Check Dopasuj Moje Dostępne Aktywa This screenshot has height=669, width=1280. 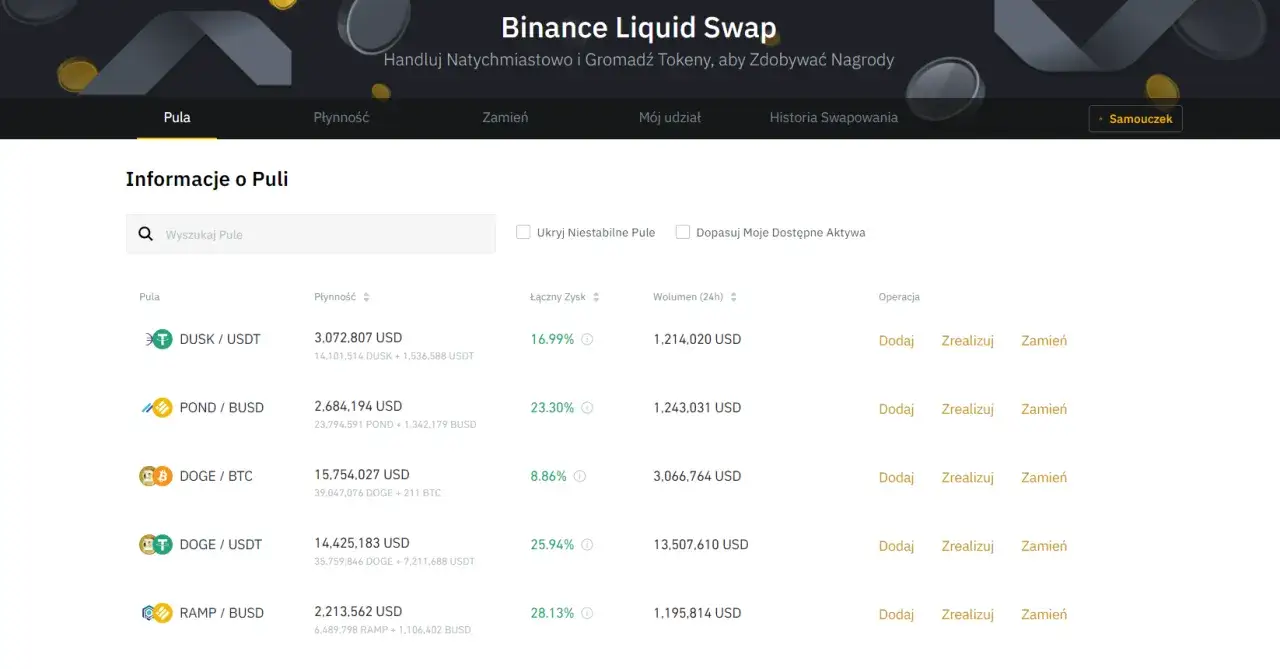pyautogui.click(x=683, y=231)
